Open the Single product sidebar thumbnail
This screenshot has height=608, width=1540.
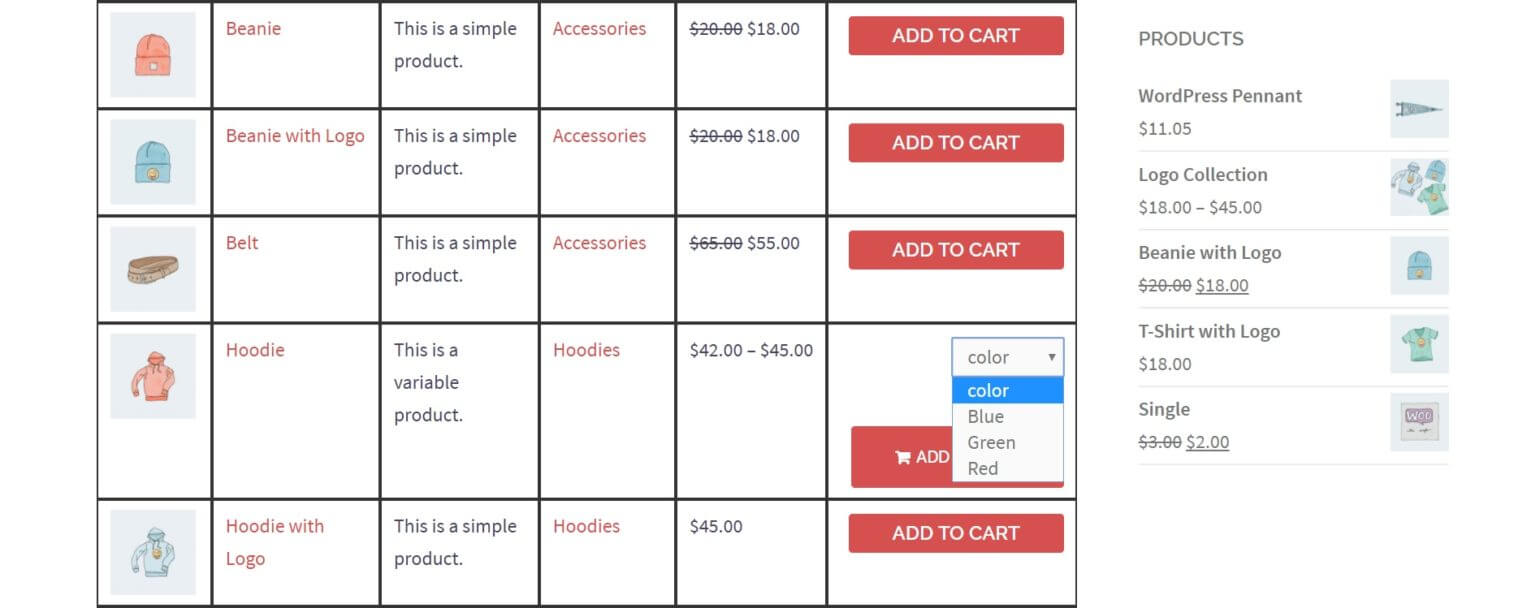(1420, 421)
